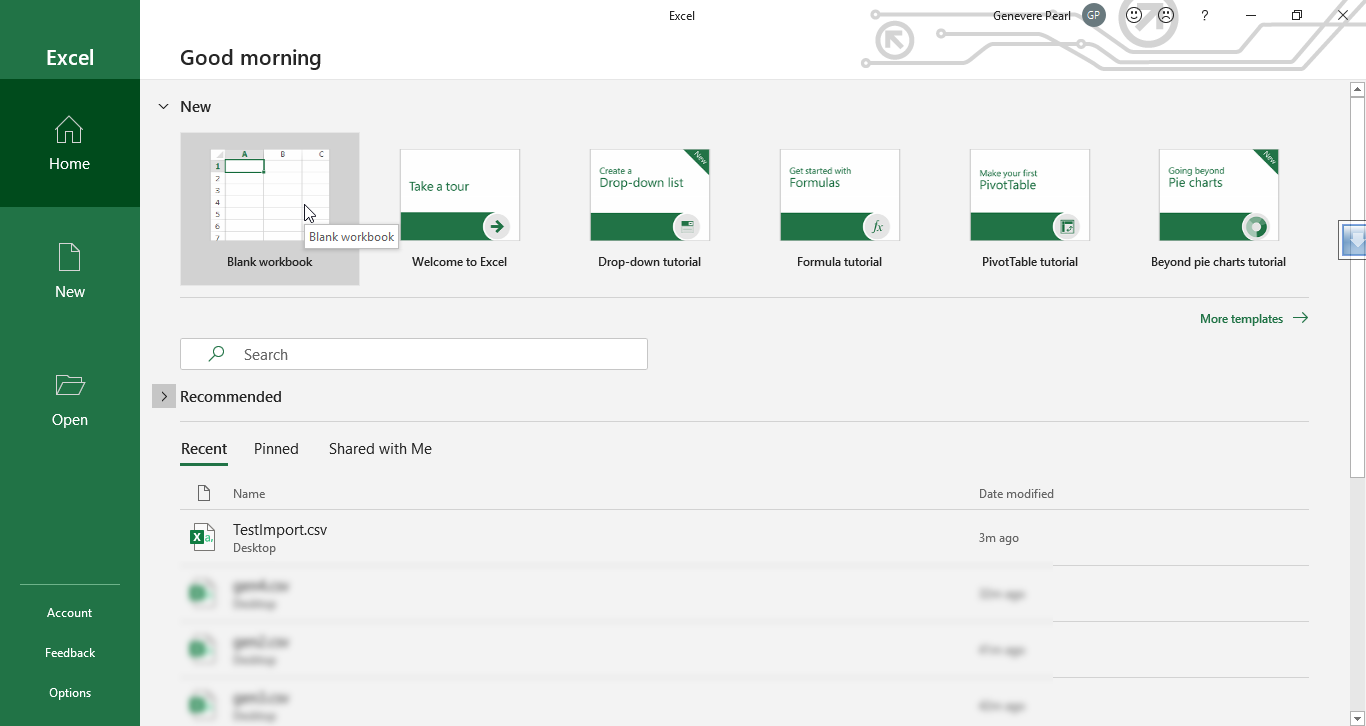Click the Welcome to Excel label
Viewport: 1366px width, 726px height.
coord(460,262)
